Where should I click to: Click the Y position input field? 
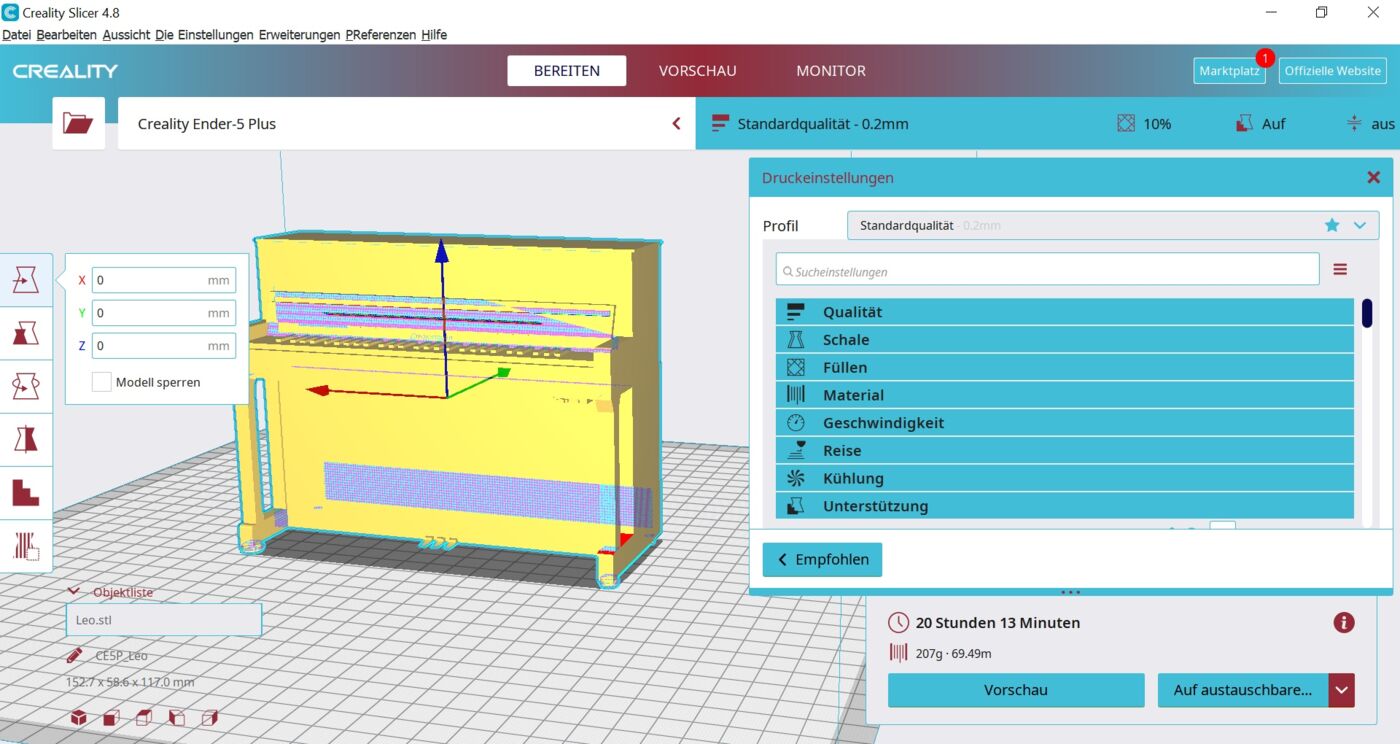(164, 313)
